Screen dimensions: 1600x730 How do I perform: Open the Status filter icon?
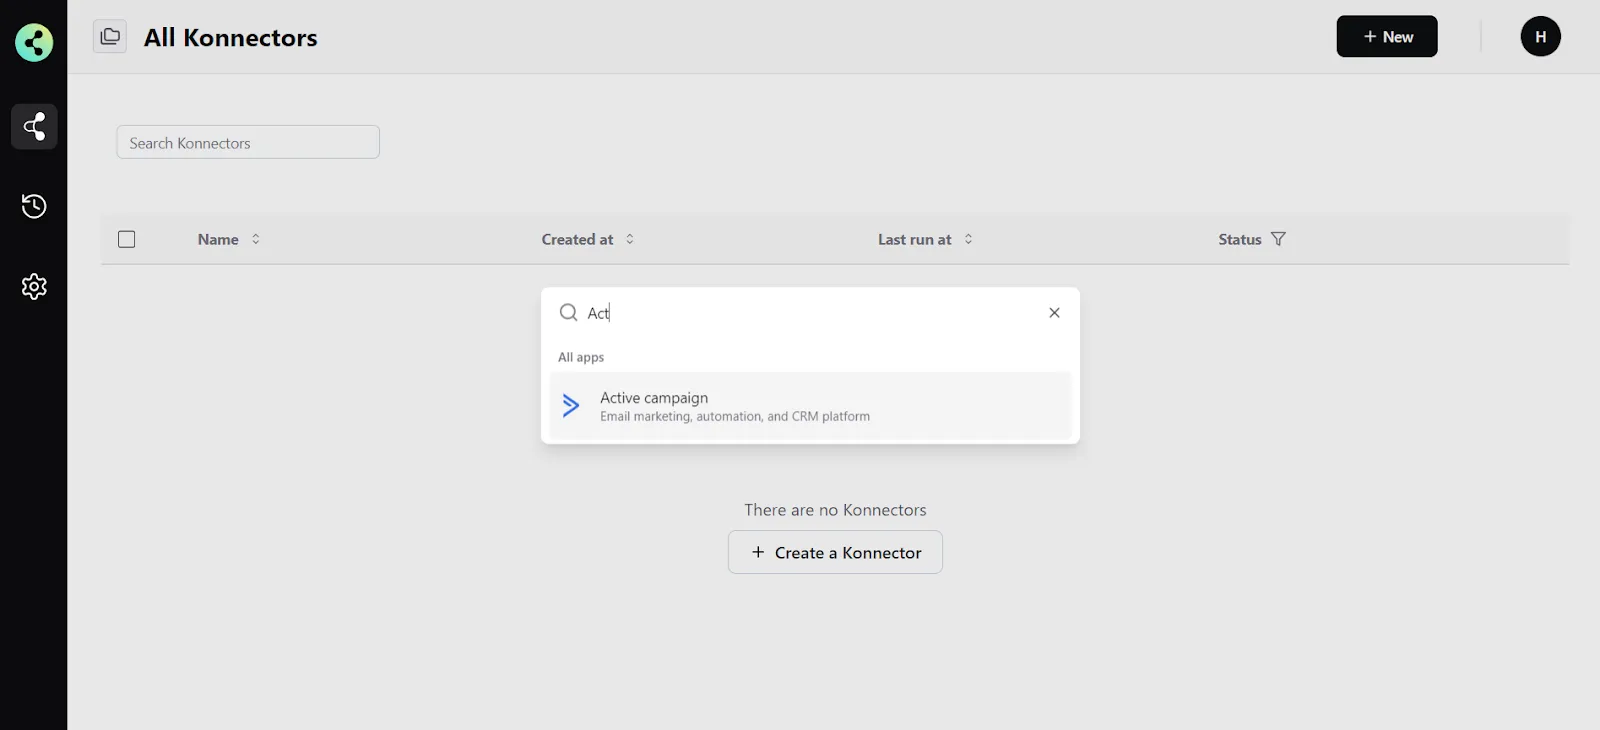[1278, 239]
